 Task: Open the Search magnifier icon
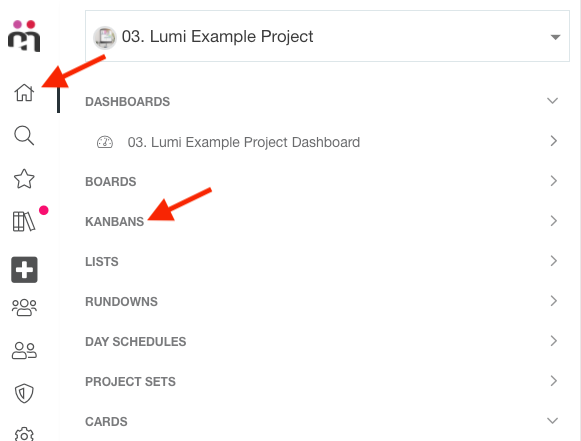(x=24, y=135)
